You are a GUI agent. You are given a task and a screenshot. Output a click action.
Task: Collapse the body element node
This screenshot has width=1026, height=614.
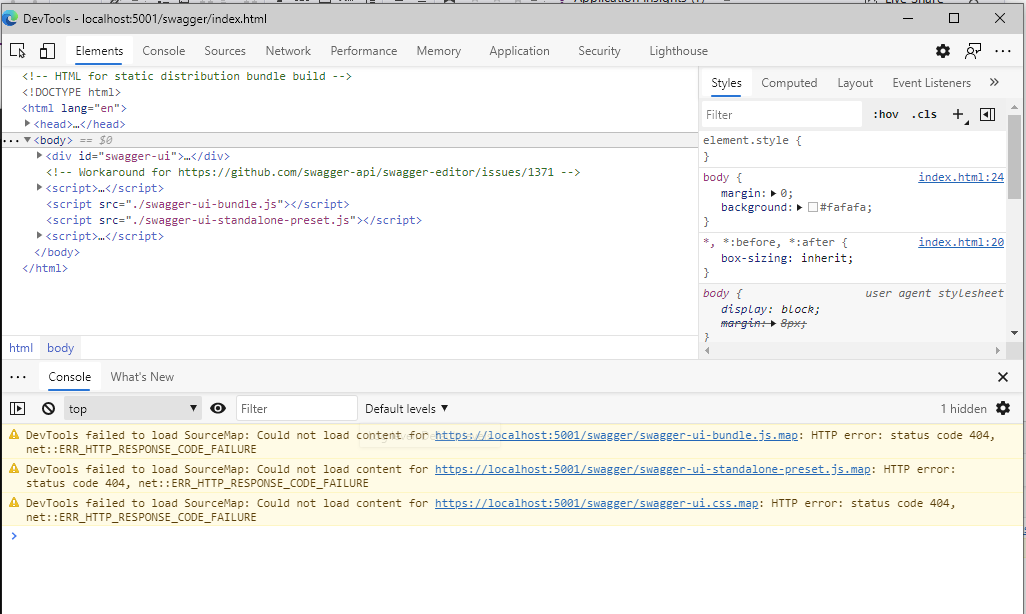(27, 139)
